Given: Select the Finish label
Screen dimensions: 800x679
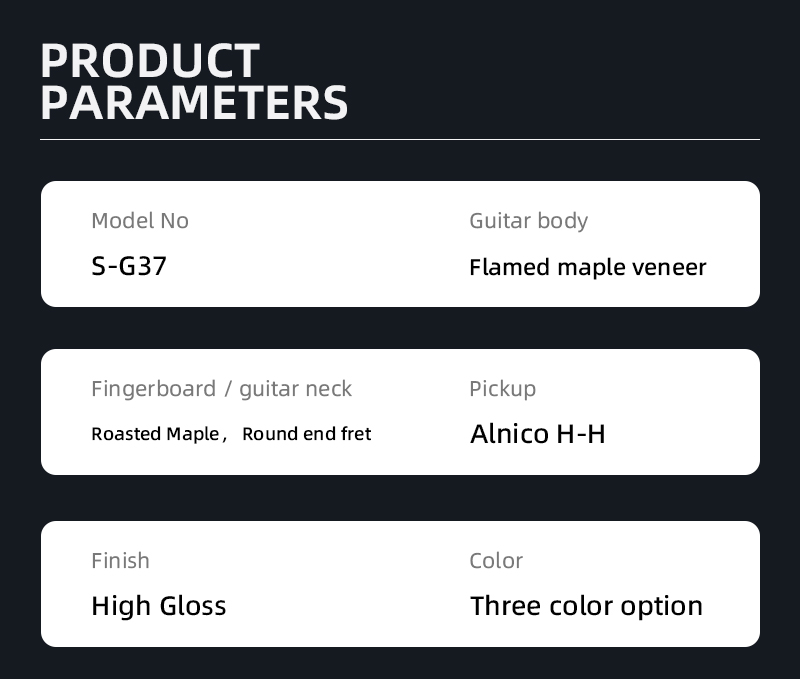Looking at the screenshot, I should tap(120, 561).
